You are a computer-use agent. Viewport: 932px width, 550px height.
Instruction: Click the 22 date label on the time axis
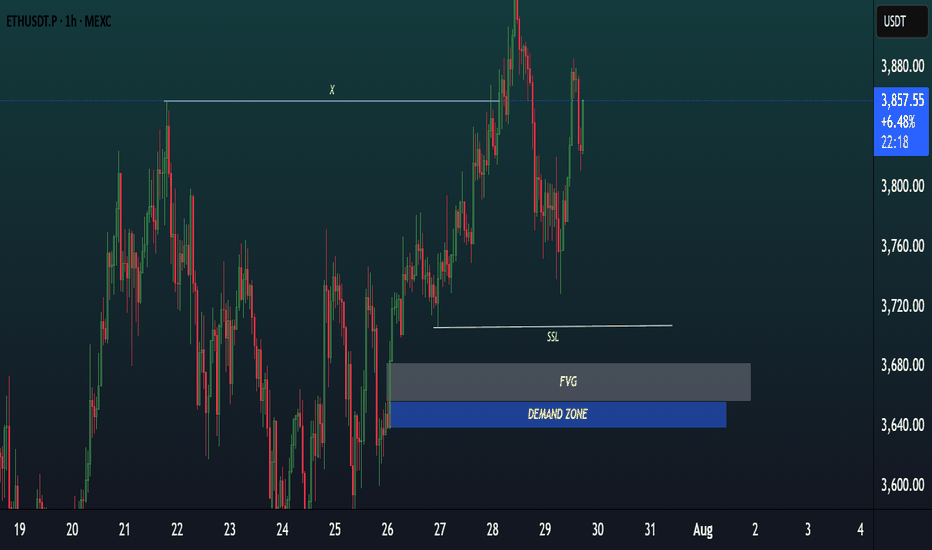(177, 529)
